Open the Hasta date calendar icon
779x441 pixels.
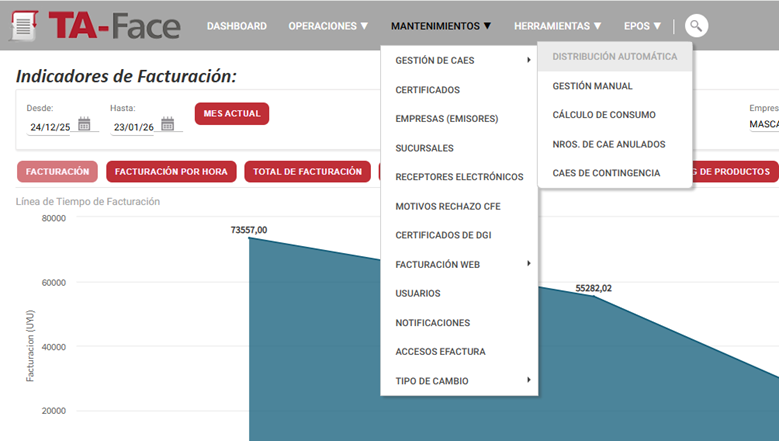pyautogui.click(x=168, y=124)
